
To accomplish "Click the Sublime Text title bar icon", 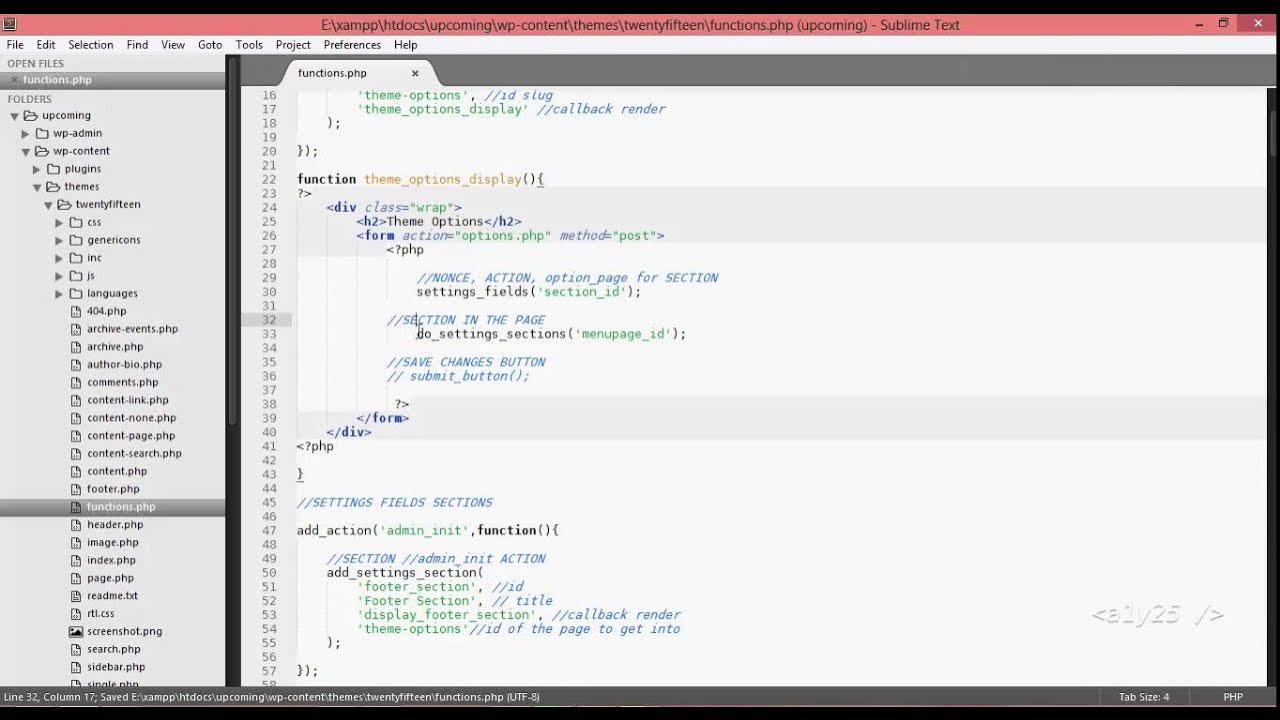I will [x=10, y=24].
